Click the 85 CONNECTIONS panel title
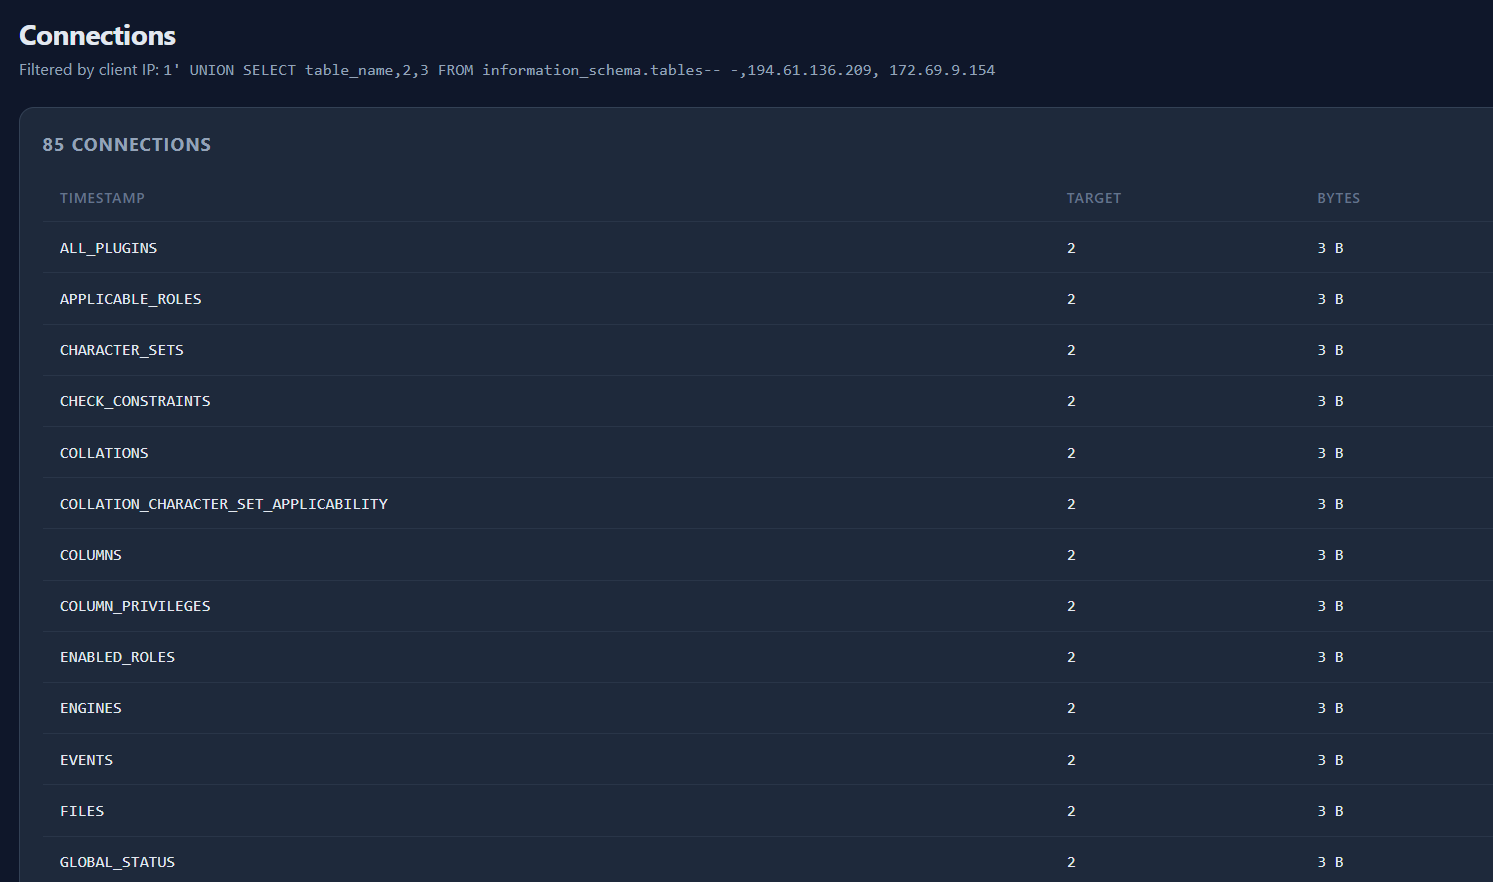Viewport: 1493px width, 882px height. tap(127, 145)
